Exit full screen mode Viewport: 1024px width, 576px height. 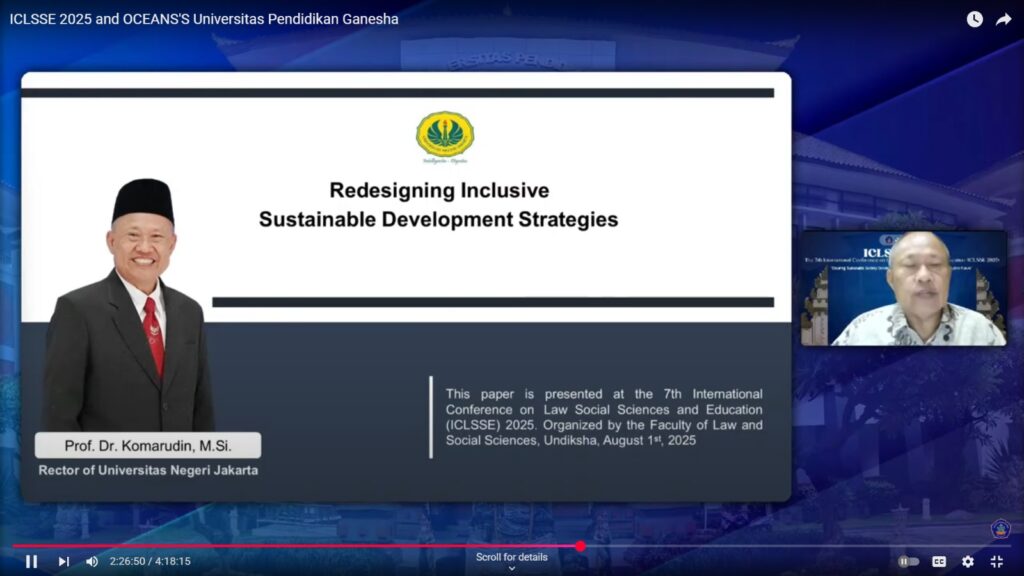(x=997, y=562)
